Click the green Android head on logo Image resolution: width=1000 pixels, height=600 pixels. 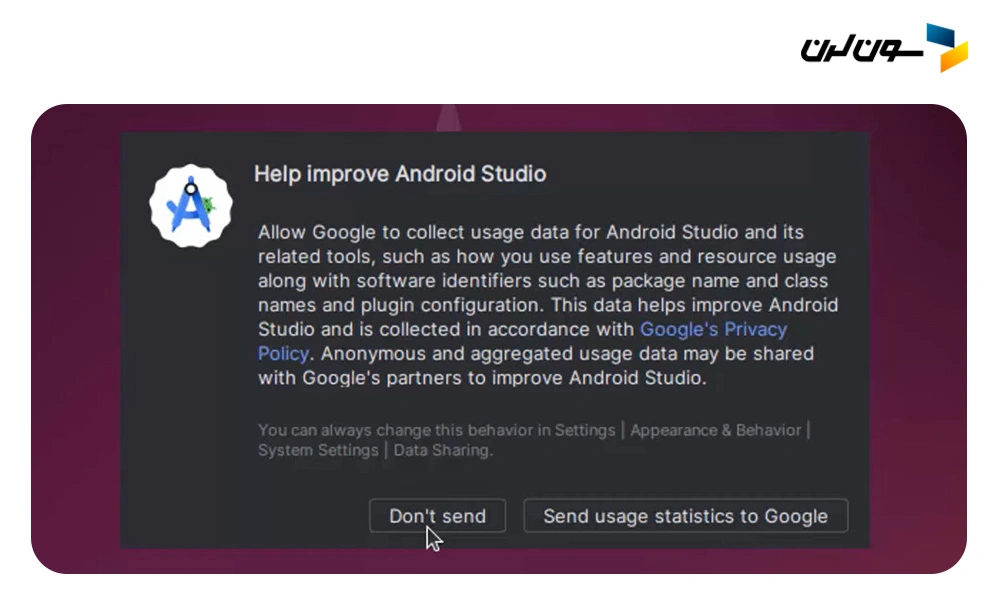coord(209,206)
